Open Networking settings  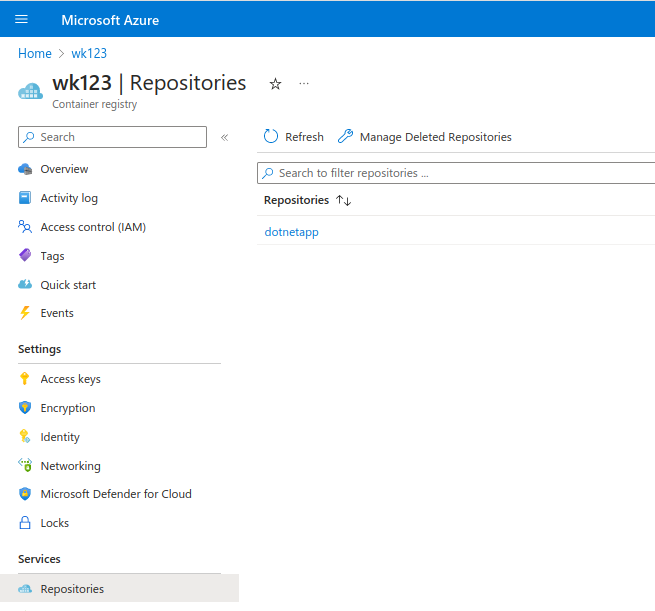[71, 466]
